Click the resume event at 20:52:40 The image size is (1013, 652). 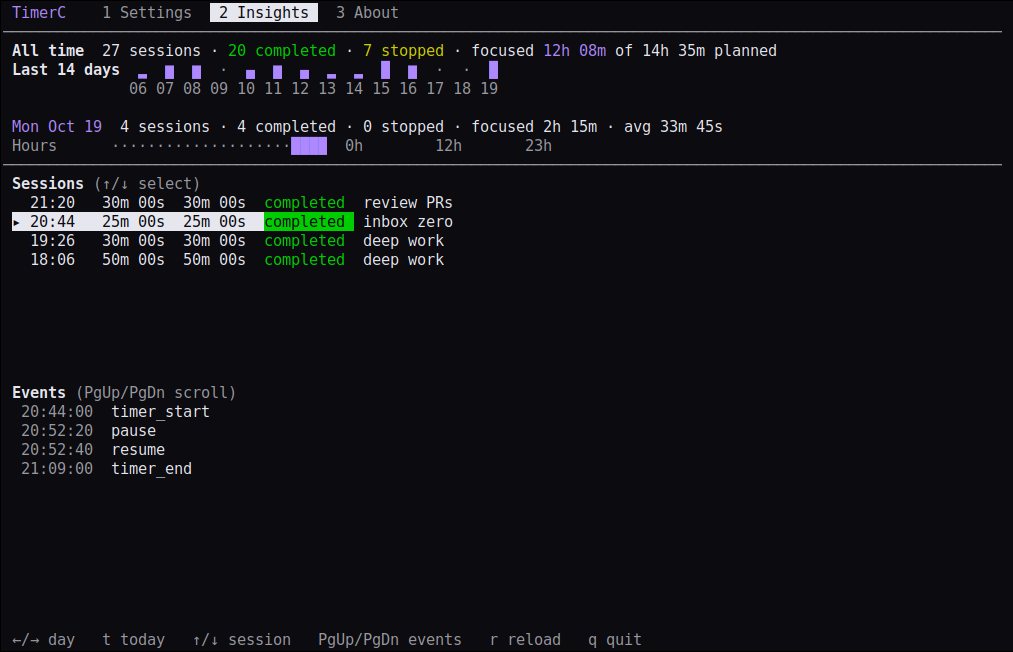point(93,450)
